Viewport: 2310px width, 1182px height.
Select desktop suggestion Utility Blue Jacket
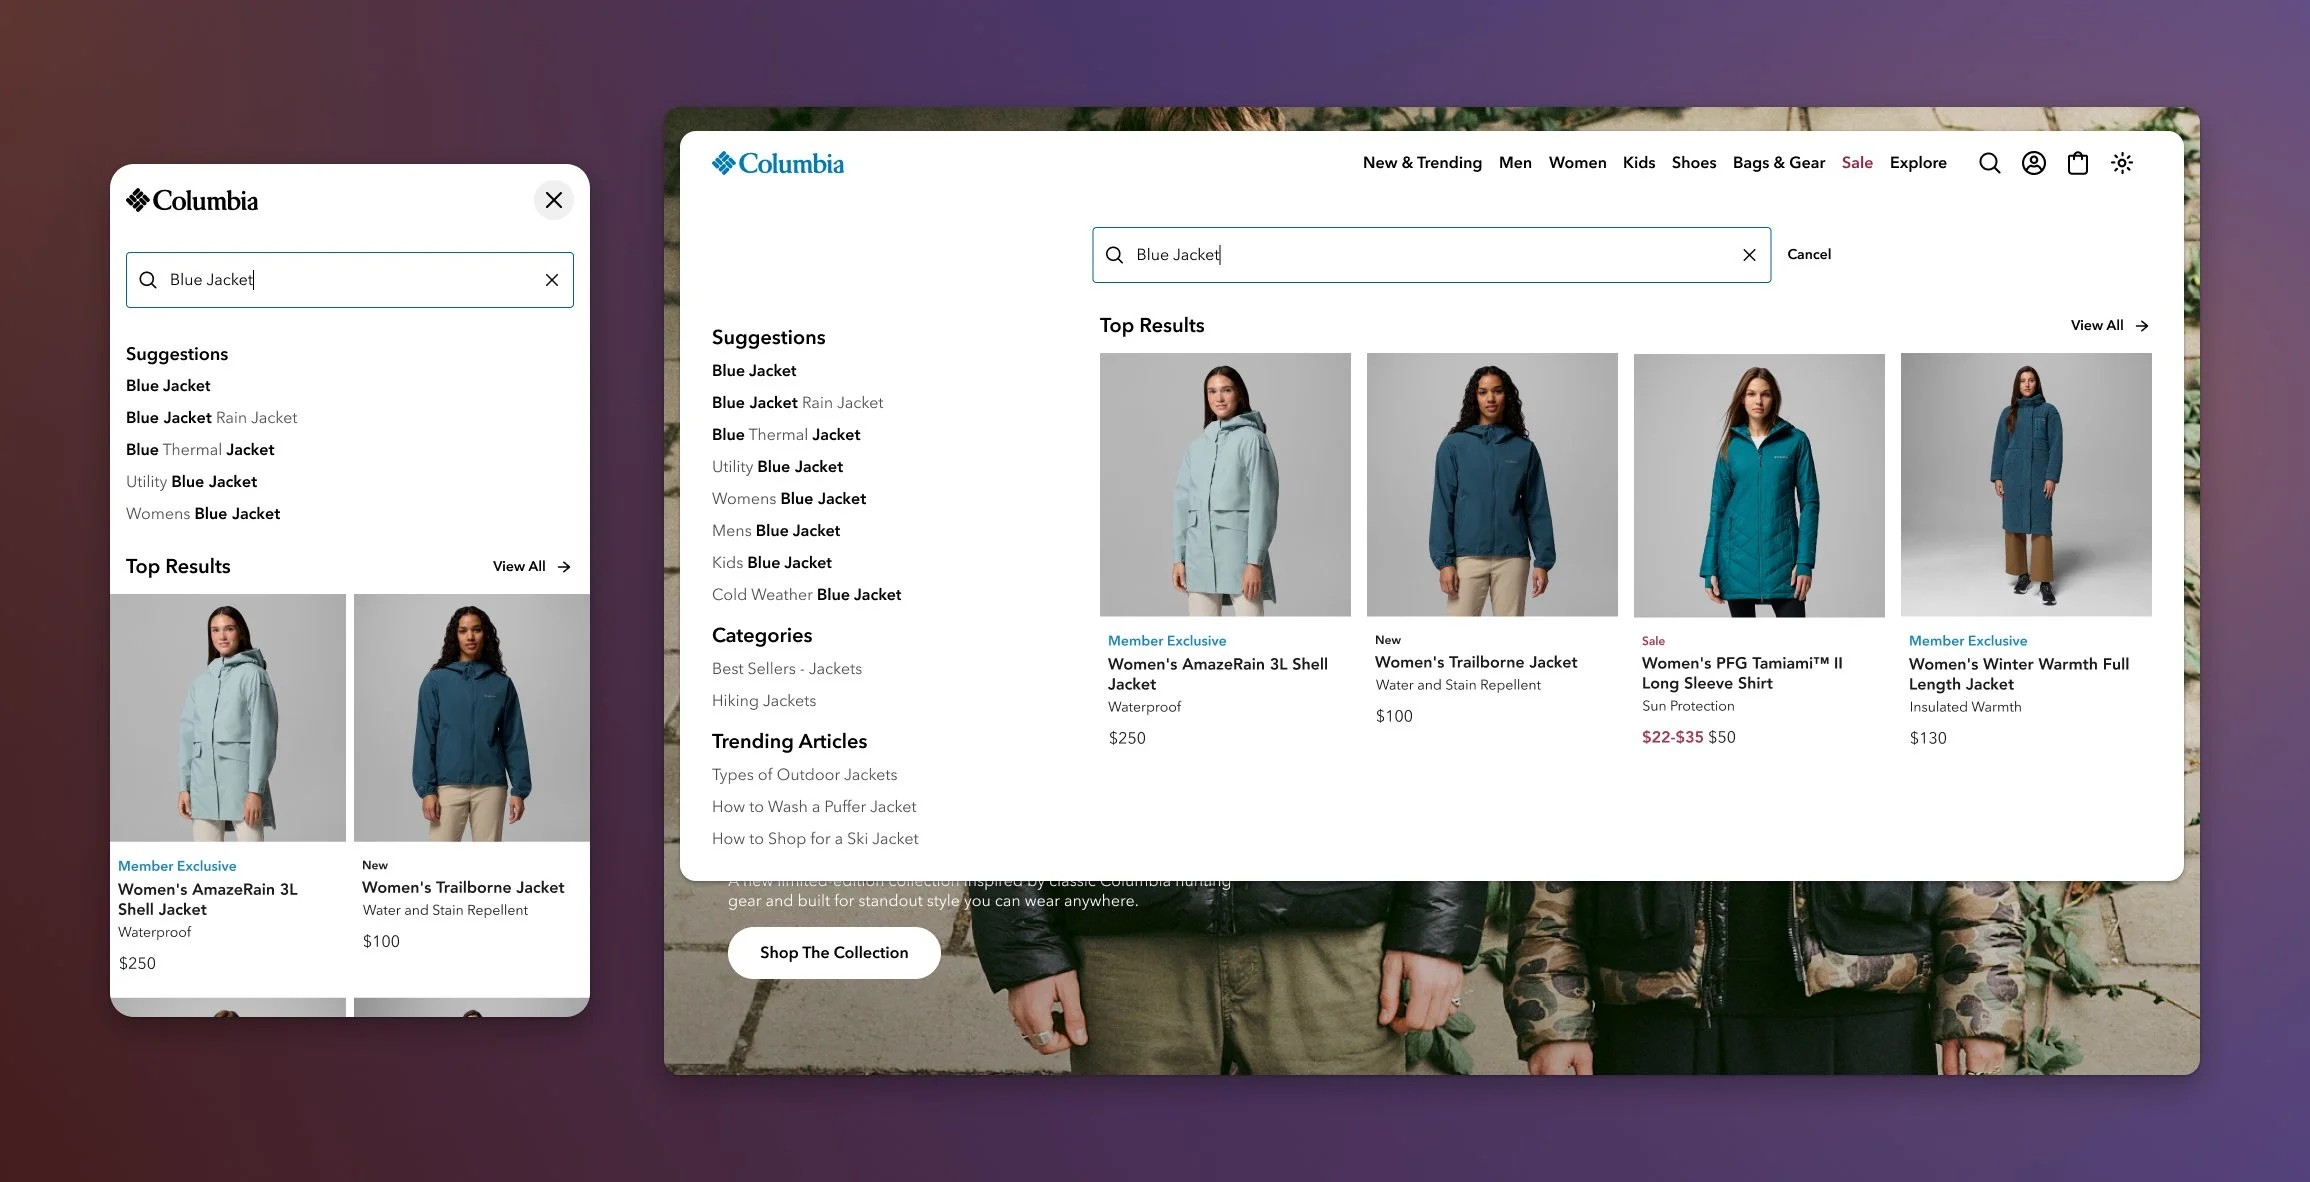click(x=777, y=467)
